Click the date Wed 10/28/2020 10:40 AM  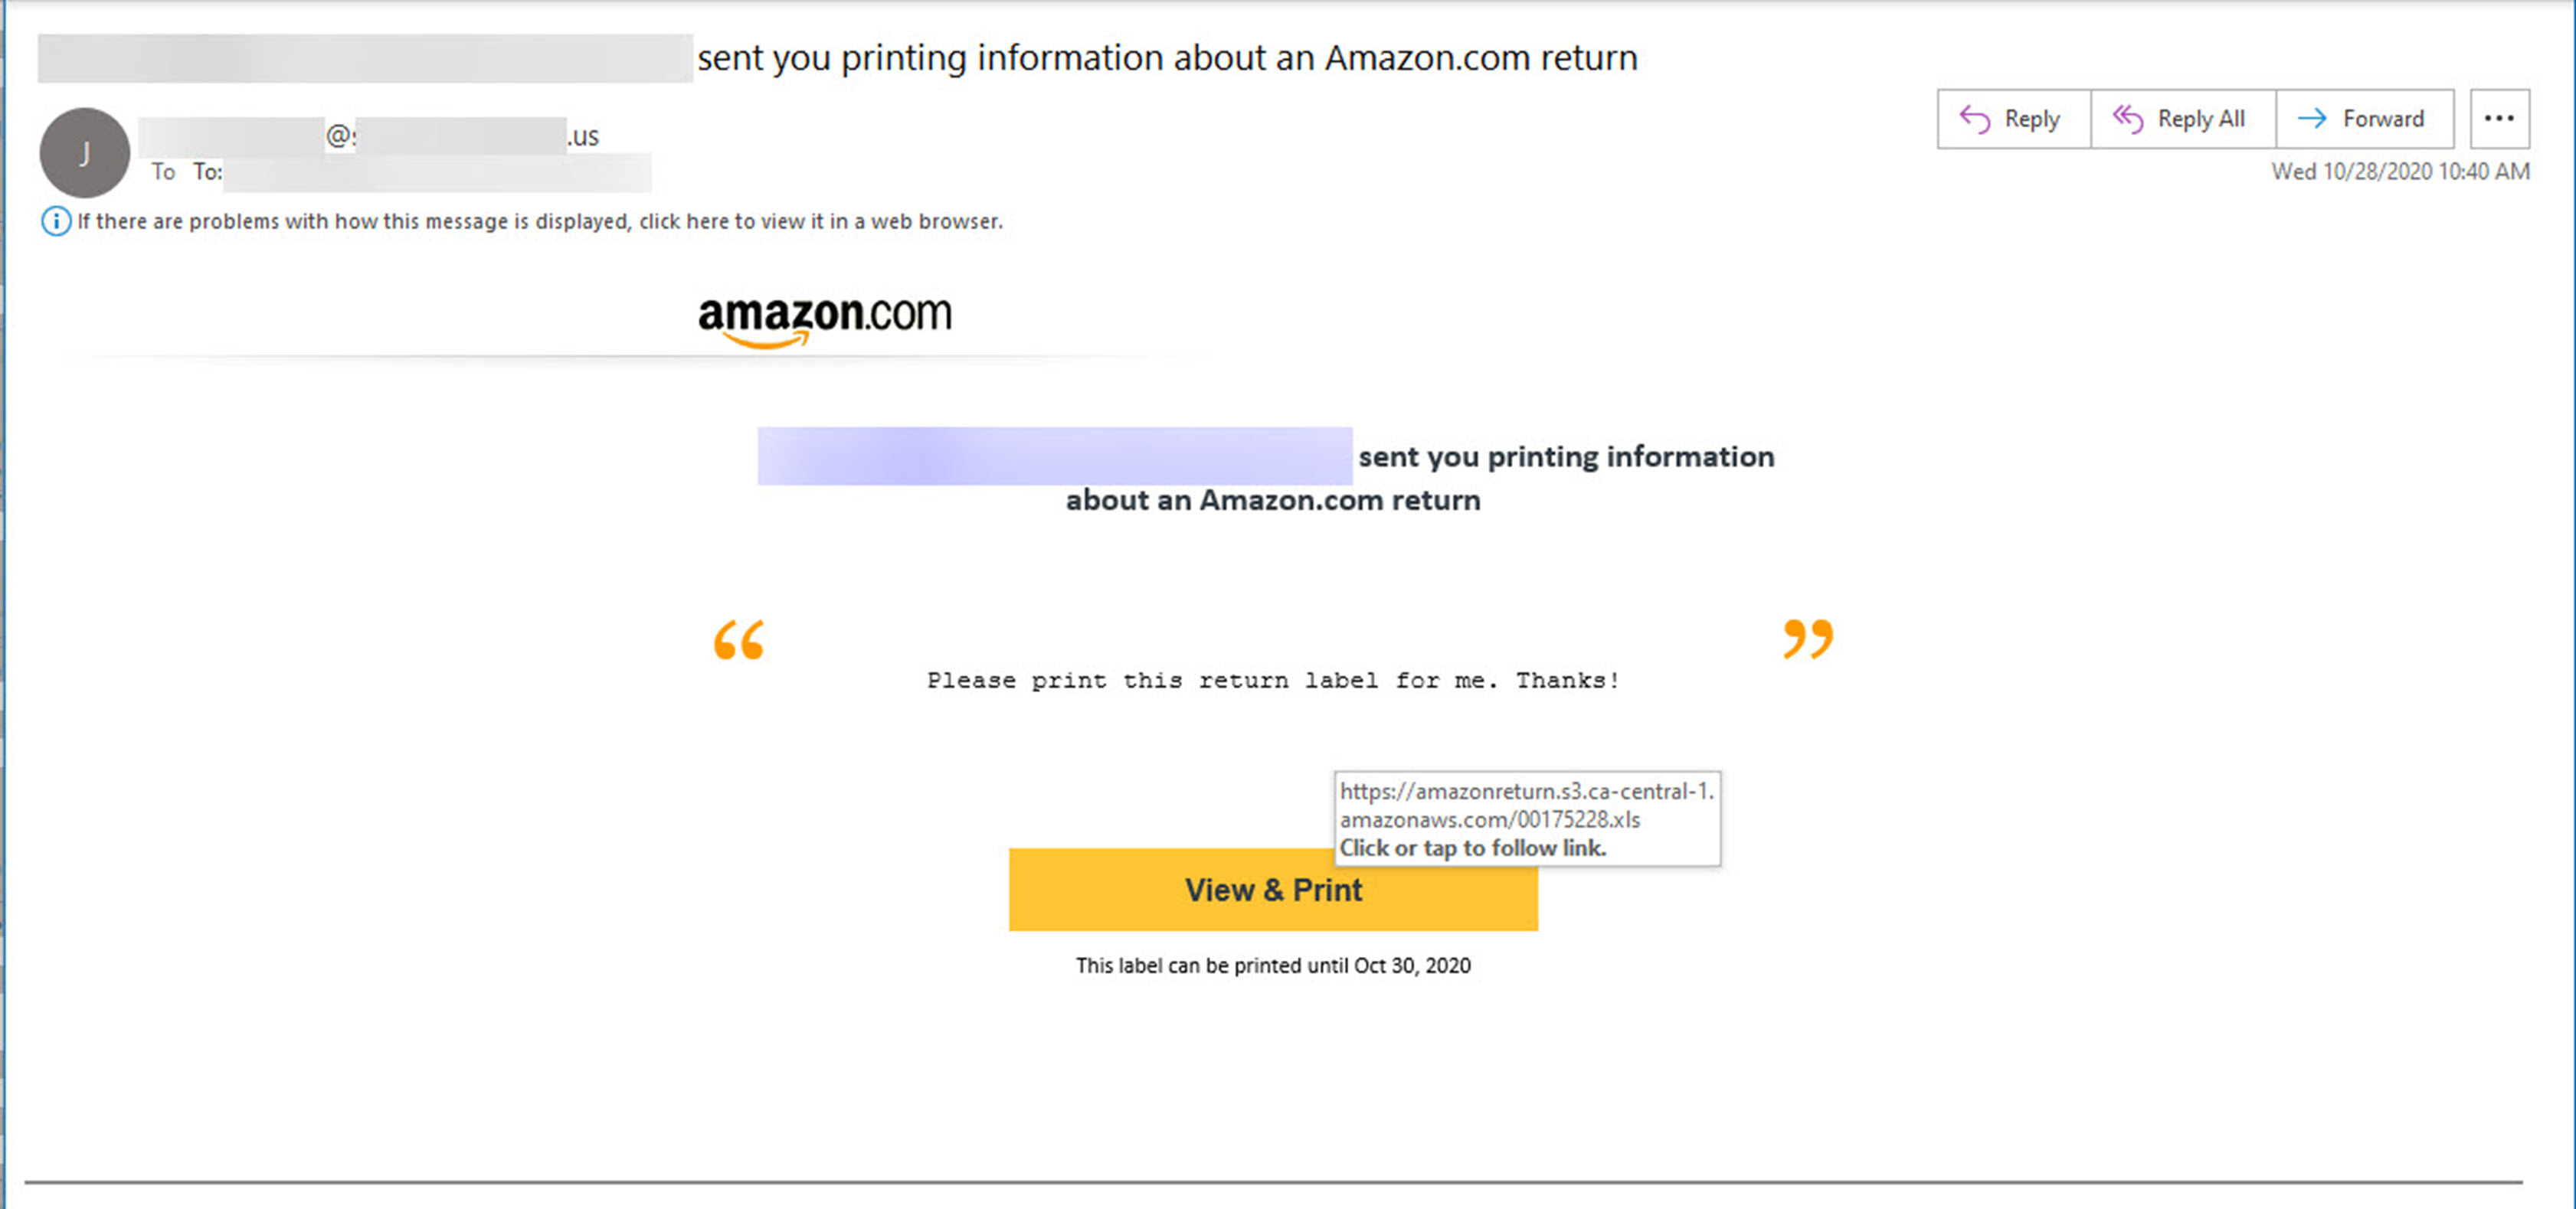point(2400,171)
